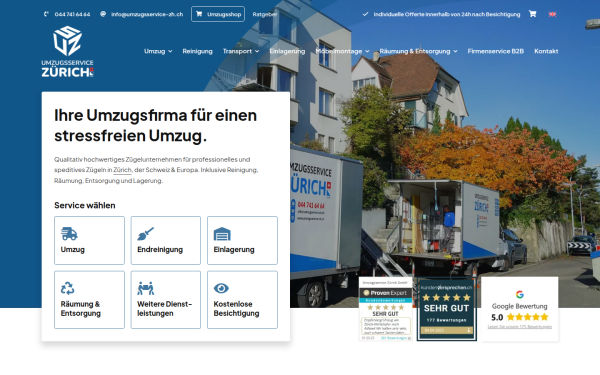This screenshot has height=375, width=600.
Task: Select the Endreinigung service card
Action: [166, 240]
